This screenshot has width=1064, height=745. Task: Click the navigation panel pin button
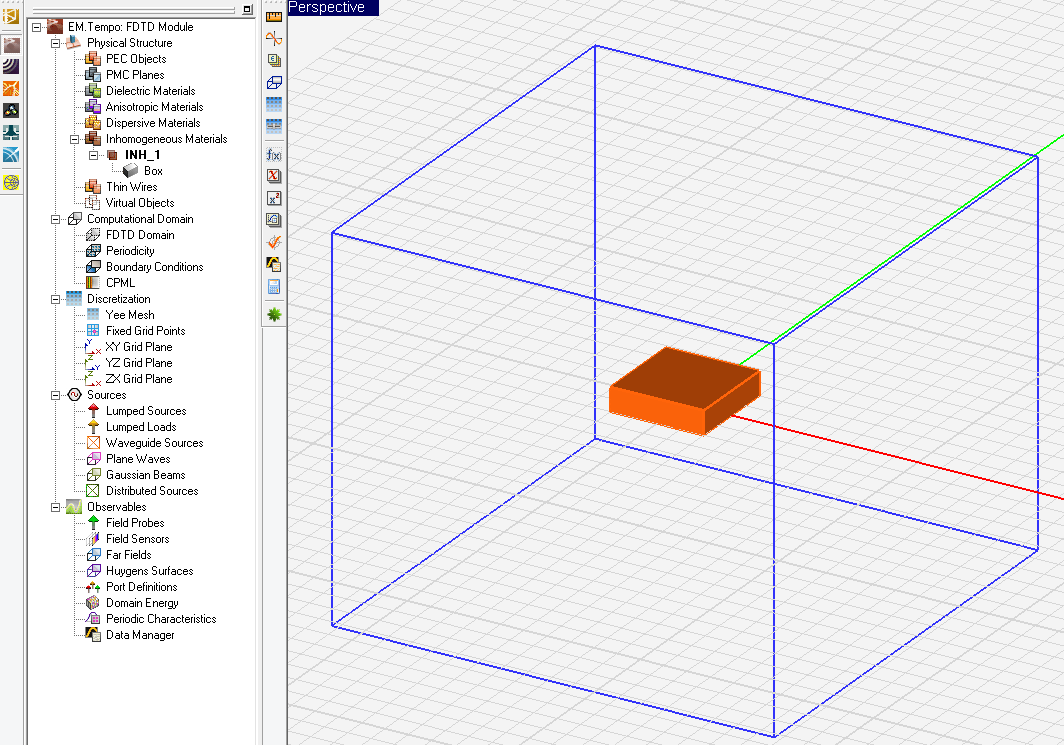(247, 9)
